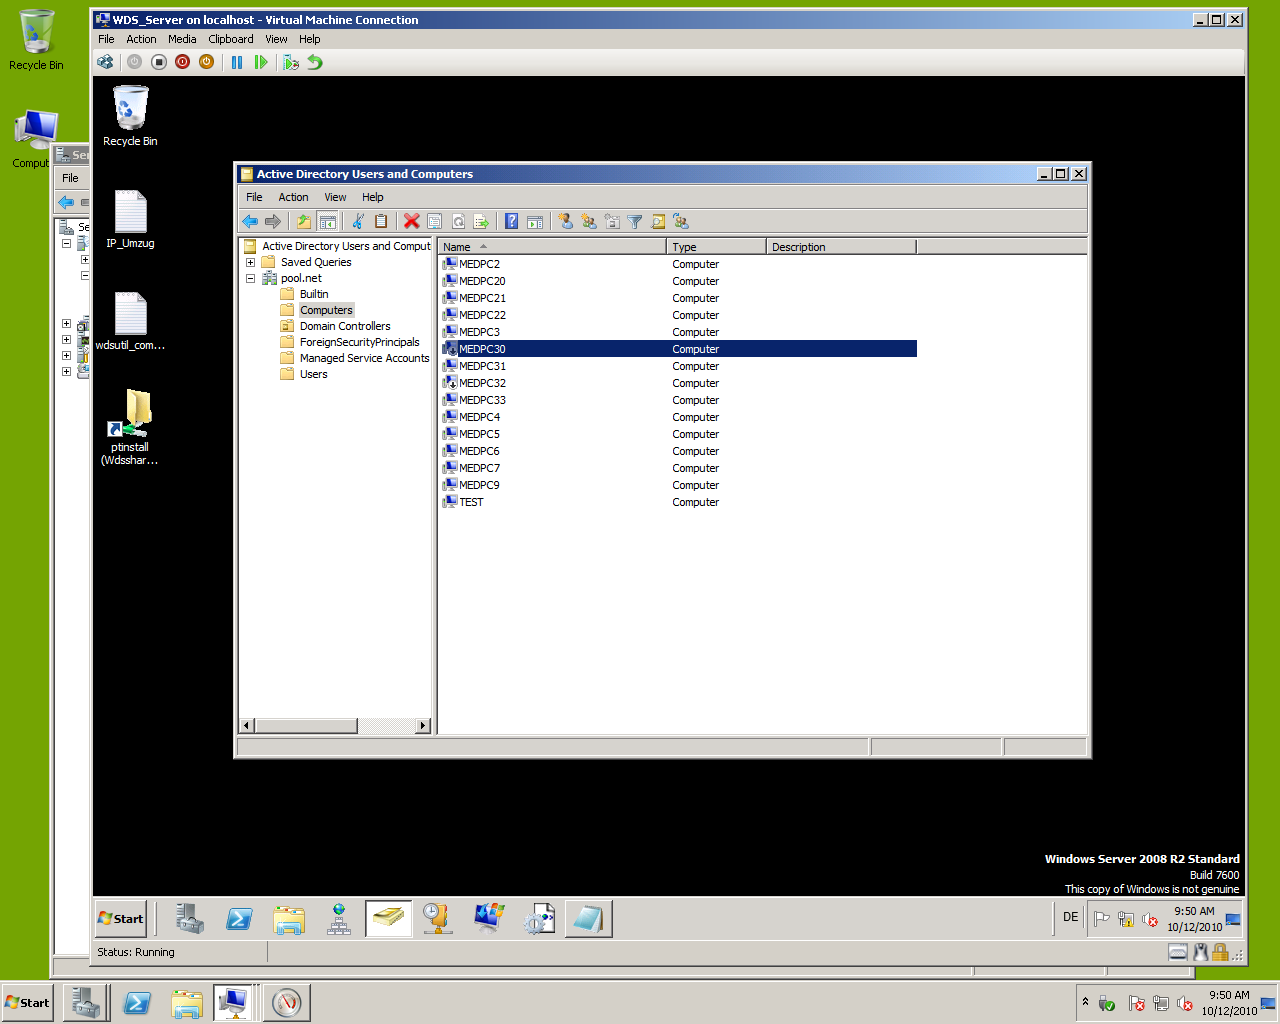Select Managed Service Accounts in tree
The width and height of the screenshot is (1280, 1024).
[x=364, y=358]
